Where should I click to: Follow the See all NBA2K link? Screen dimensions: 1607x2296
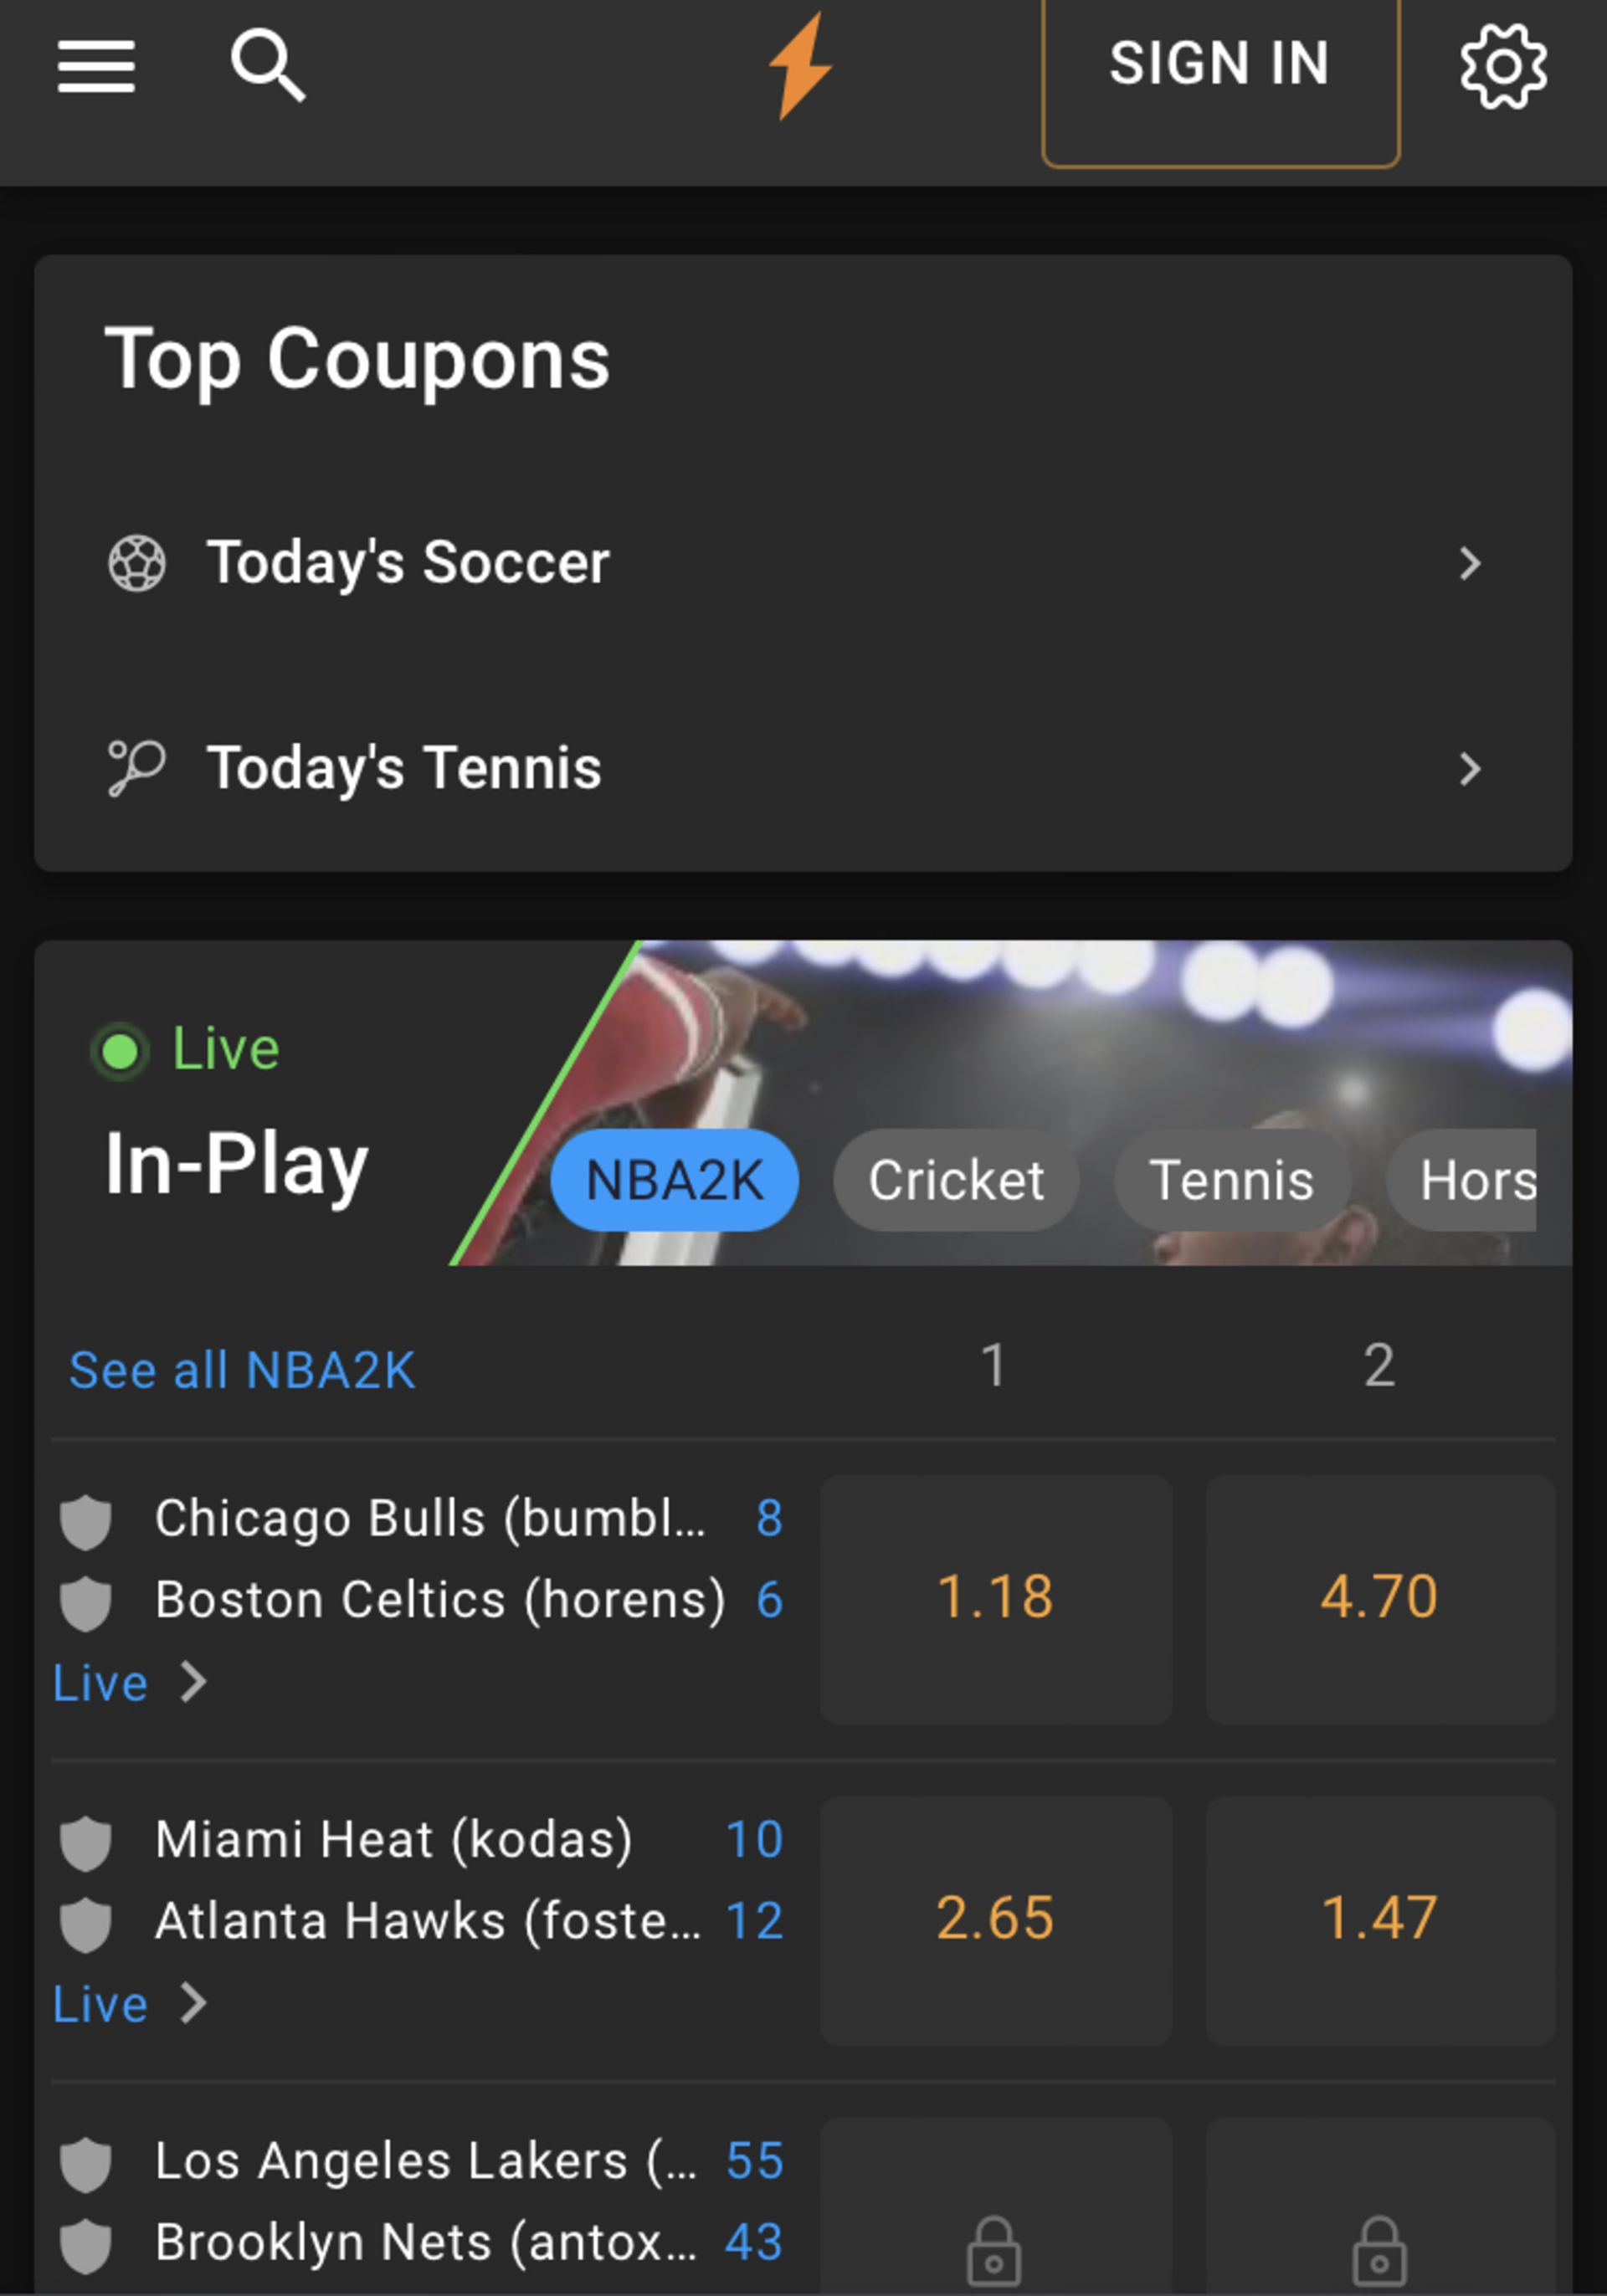242,1369
